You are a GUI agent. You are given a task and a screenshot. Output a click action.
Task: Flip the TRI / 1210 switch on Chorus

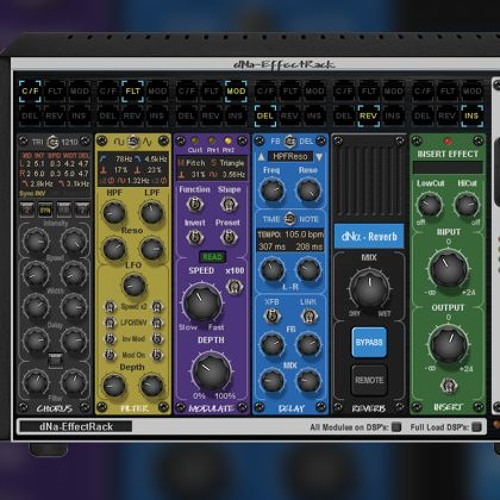[x=53, y=142]
